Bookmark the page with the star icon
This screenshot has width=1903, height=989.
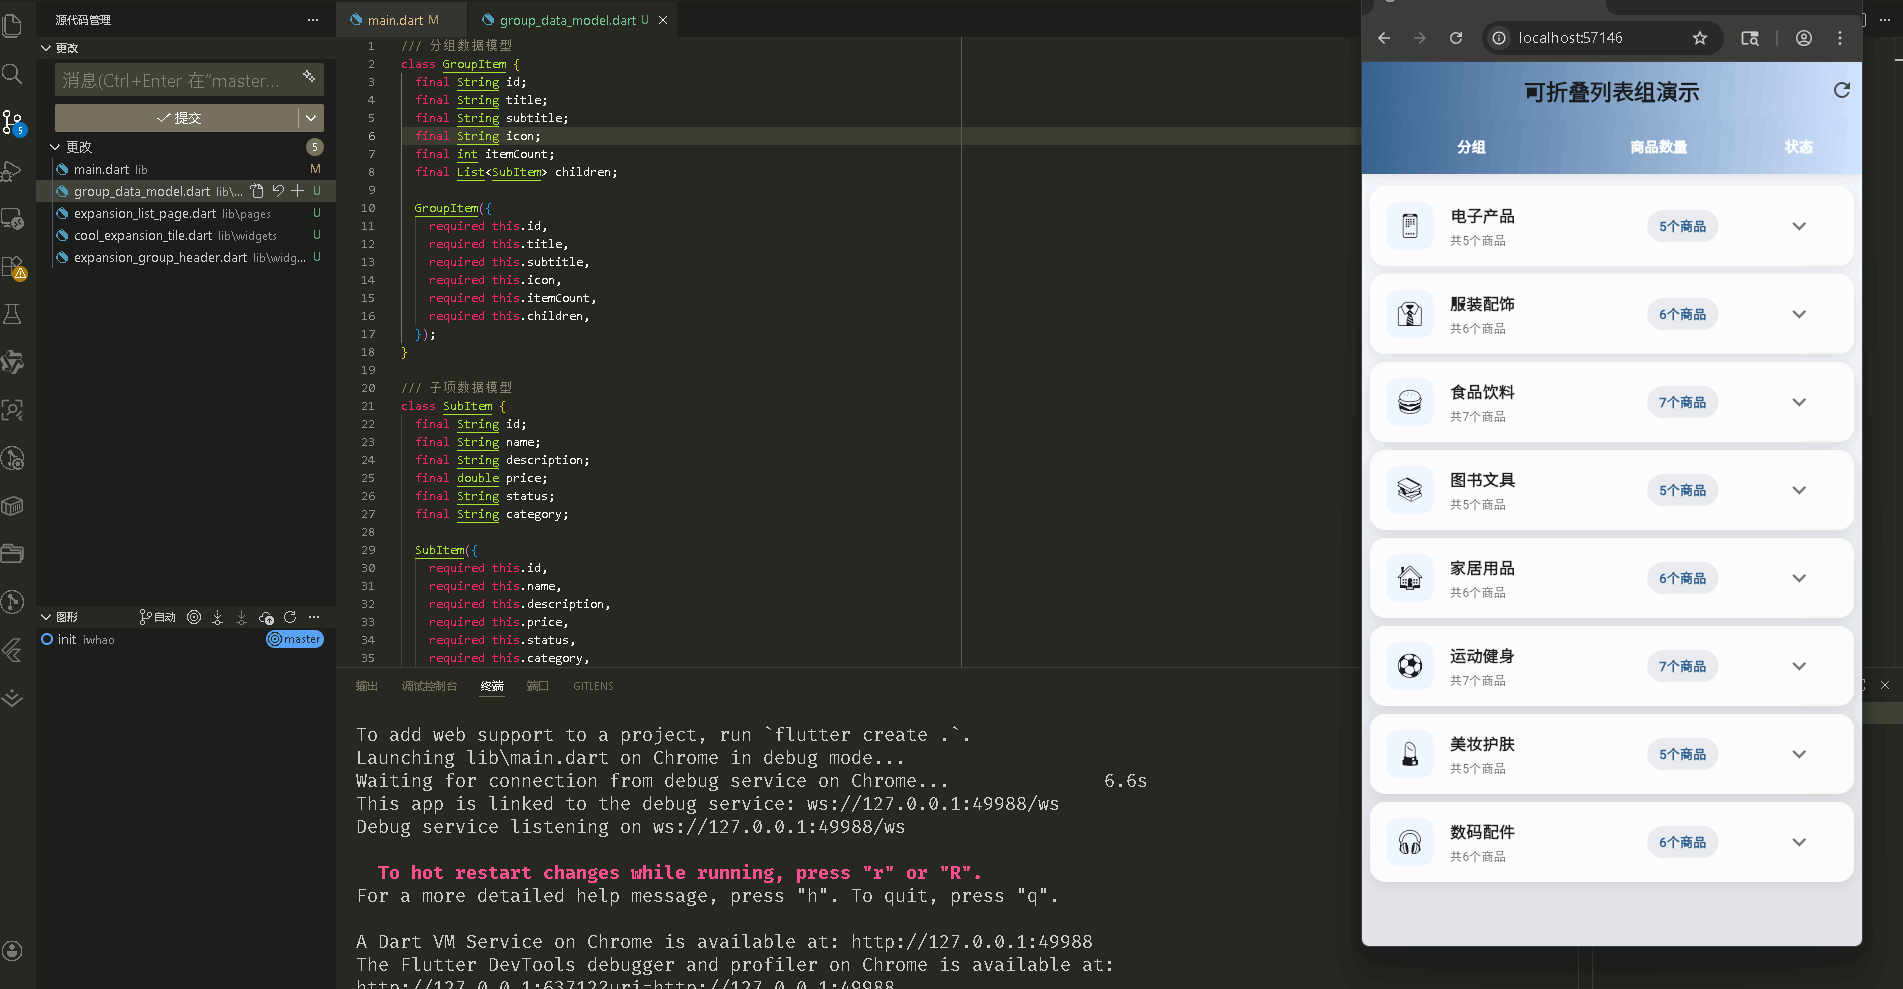[x=1700, y=38]
